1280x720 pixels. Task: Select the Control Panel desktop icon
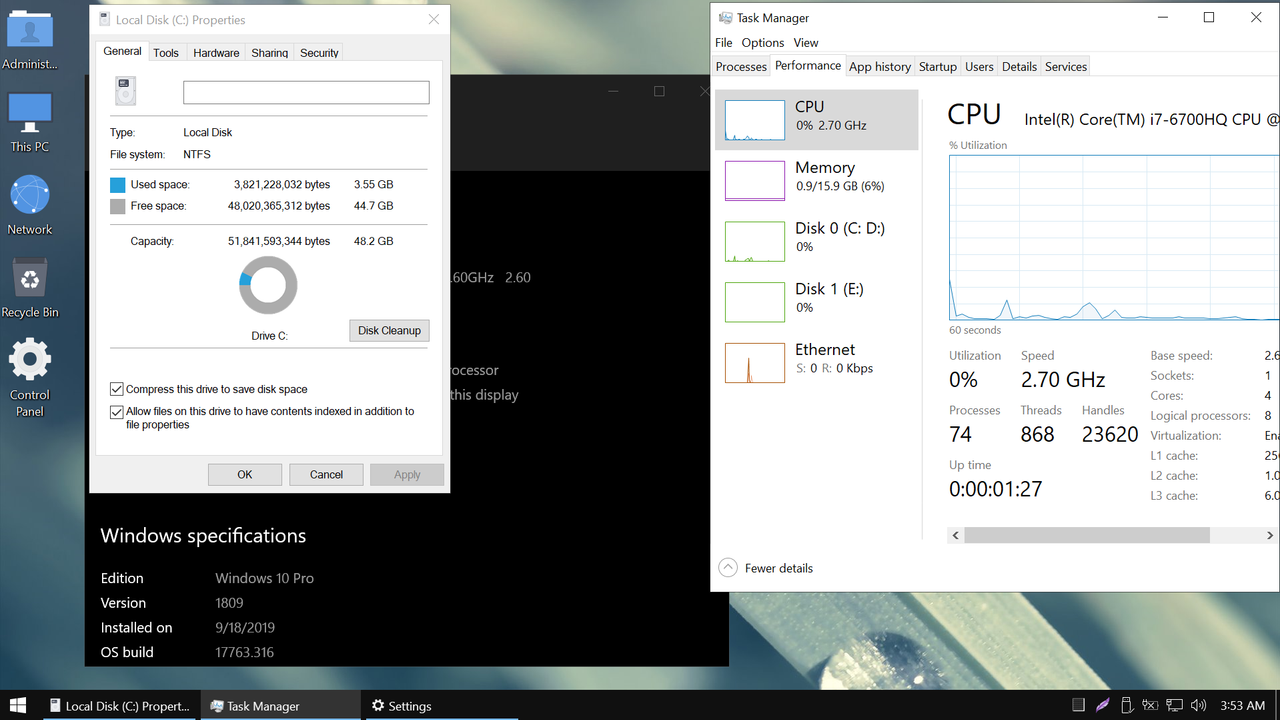pyautogui.click(x=30, y=377)
